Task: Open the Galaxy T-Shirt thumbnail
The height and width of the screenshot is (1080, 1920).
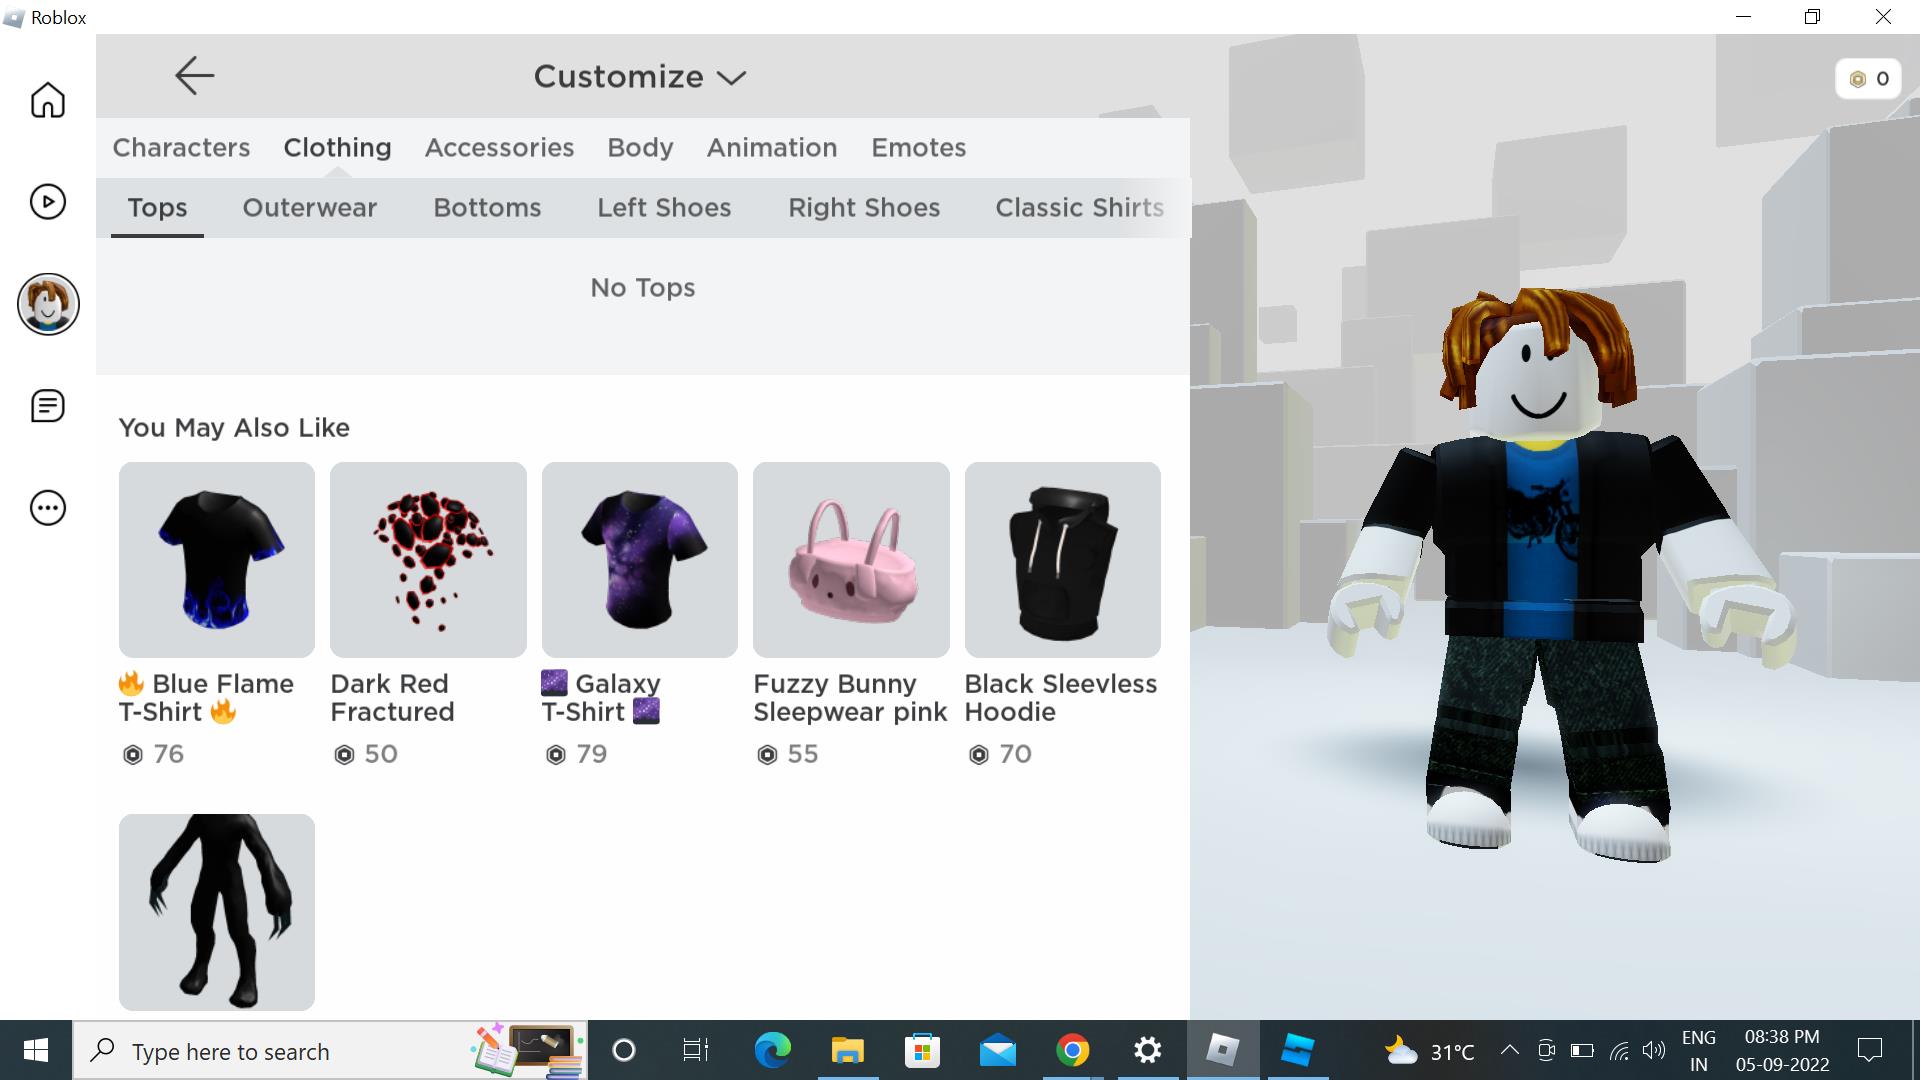Action: 640,560
